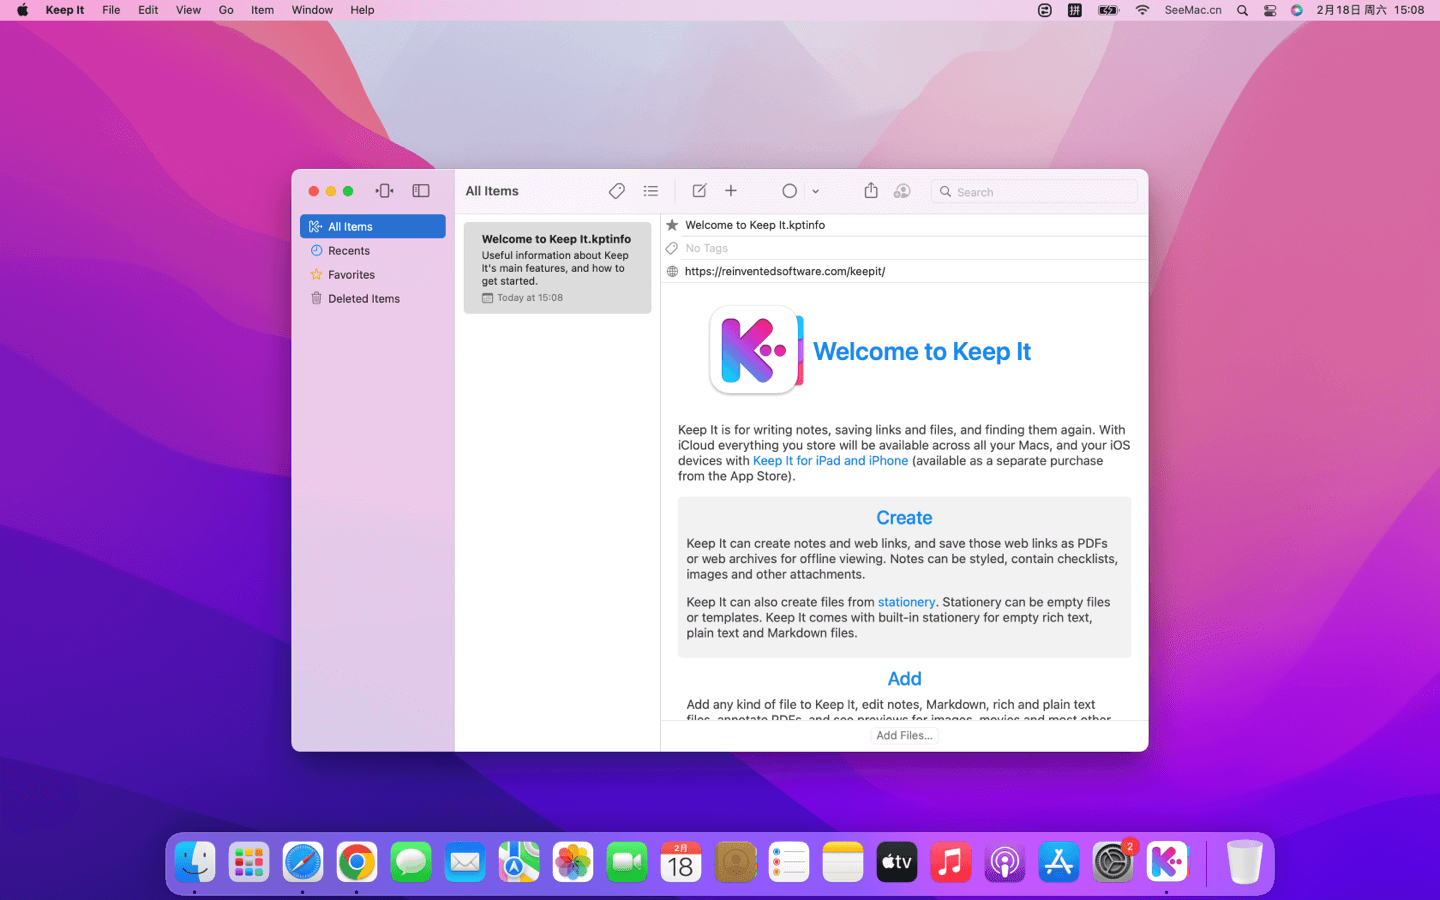Select the Welcome to Keep It.kptinfo item card
The height and width of the screenshot is (900, 1440).
(557, 268)
